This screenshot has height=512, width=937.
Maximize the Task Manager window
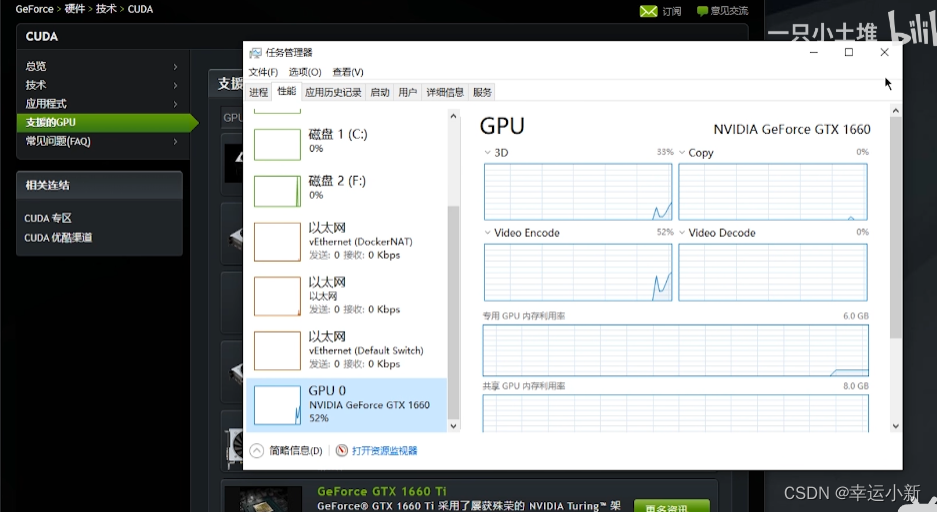[849, 53]
